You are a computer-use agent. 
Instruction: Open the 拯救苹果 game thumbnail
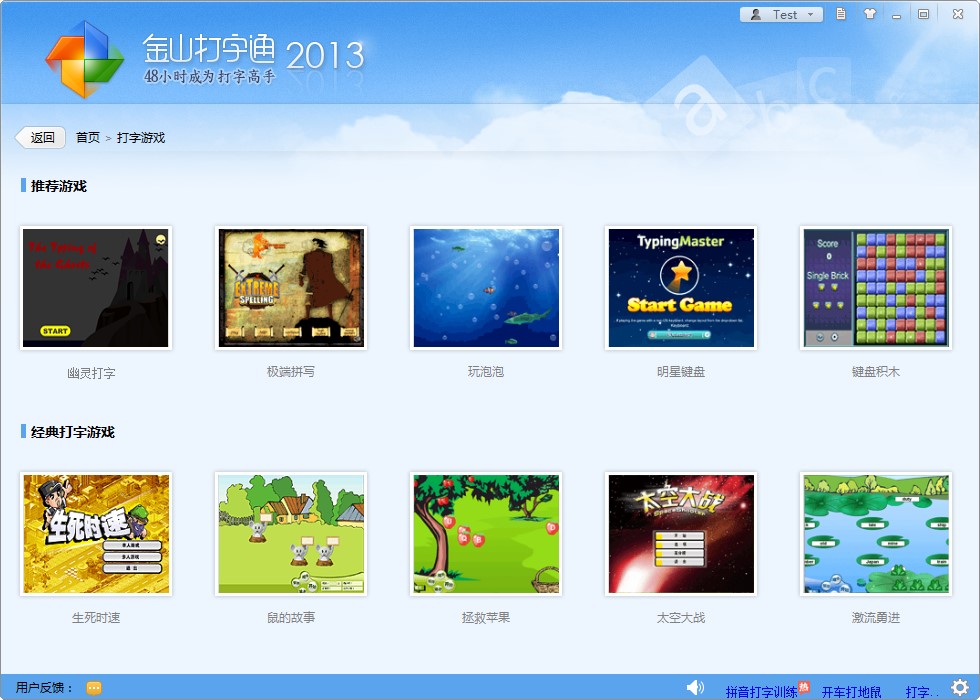[486, 534]
